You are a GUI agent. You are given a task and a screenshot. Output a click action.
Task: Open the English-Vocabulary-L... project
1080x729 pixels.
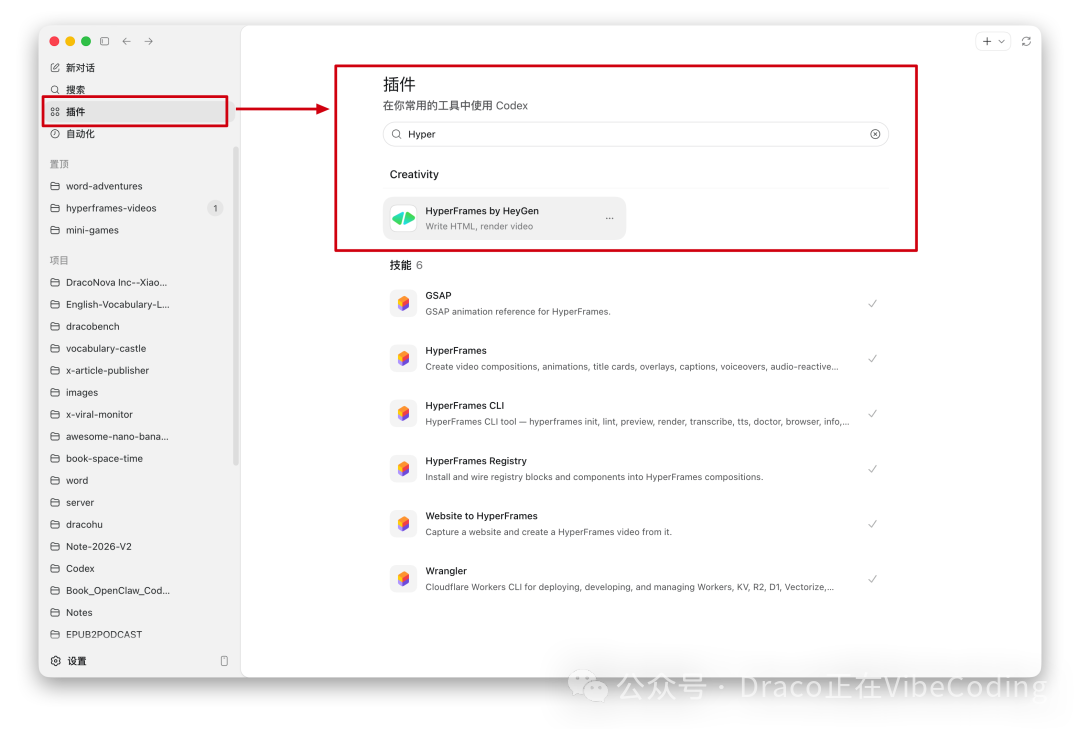click(x=137, y=305)
